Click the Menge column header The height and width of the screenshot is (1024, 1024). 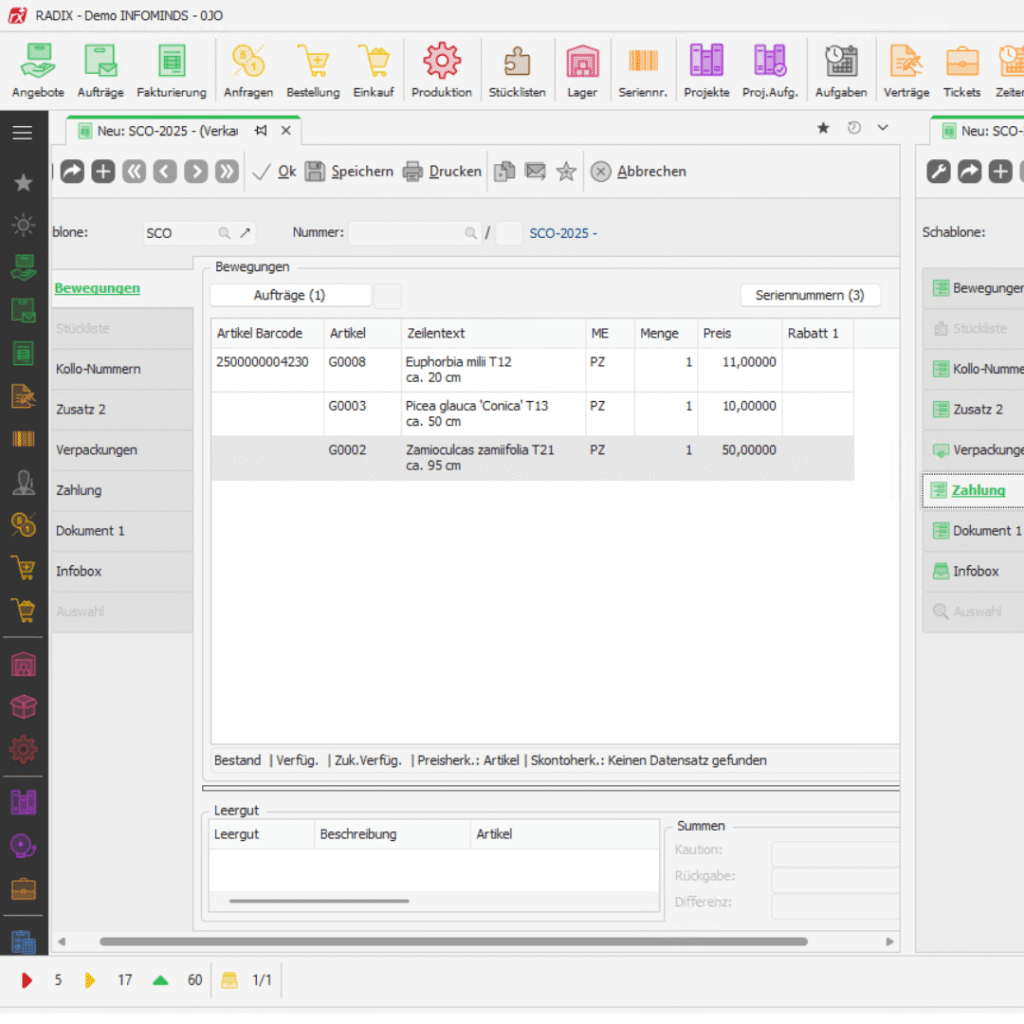666,334
